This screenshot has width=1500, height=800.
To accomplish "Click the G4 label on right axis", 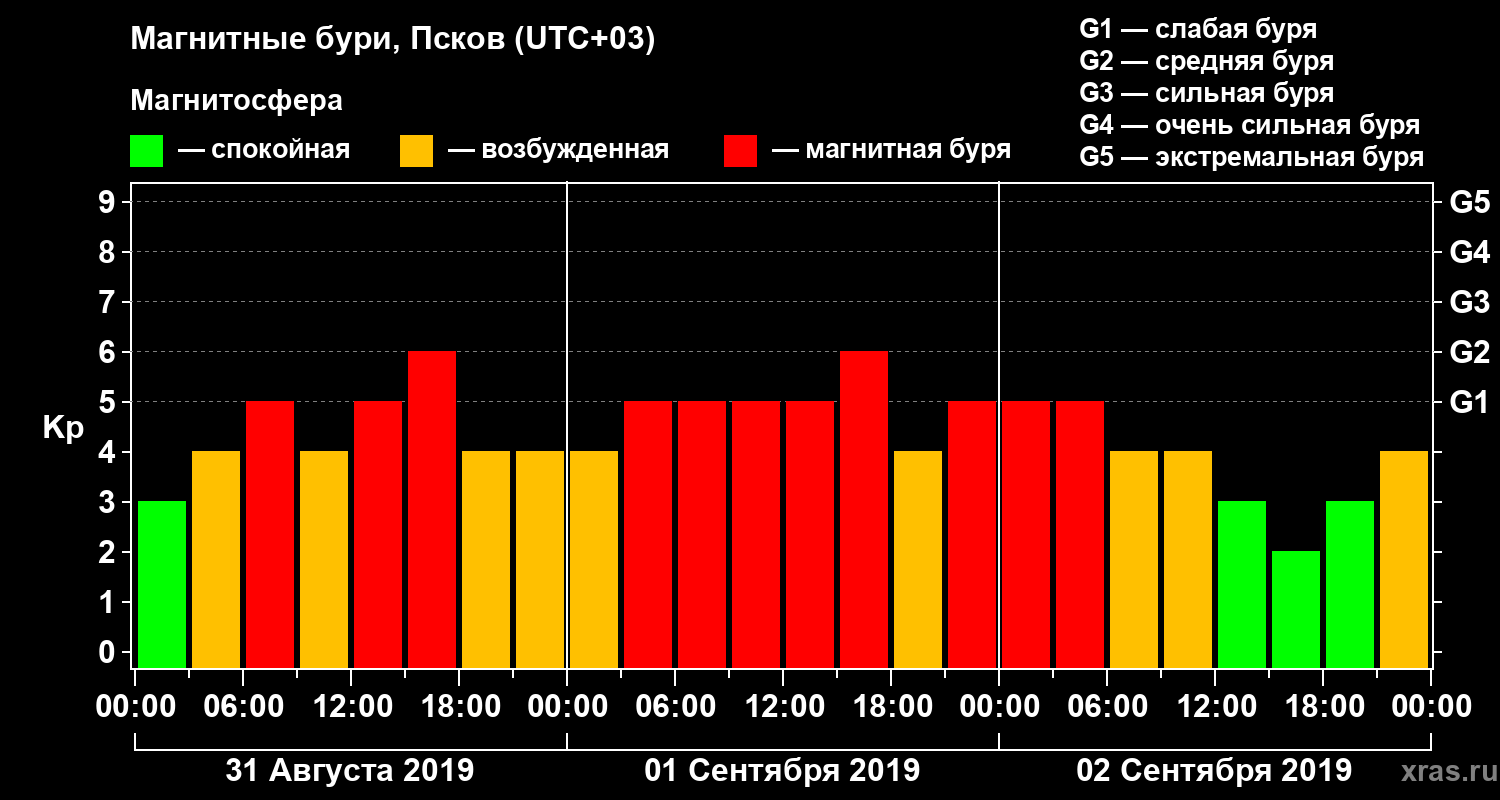I will coord(1469,252).
